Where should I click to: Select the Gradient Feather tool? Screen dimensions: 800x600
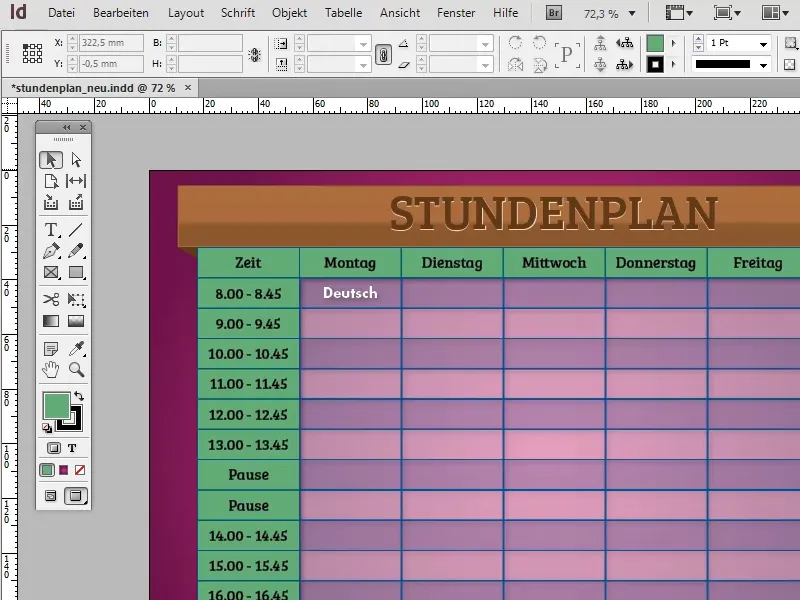[76, 321]
